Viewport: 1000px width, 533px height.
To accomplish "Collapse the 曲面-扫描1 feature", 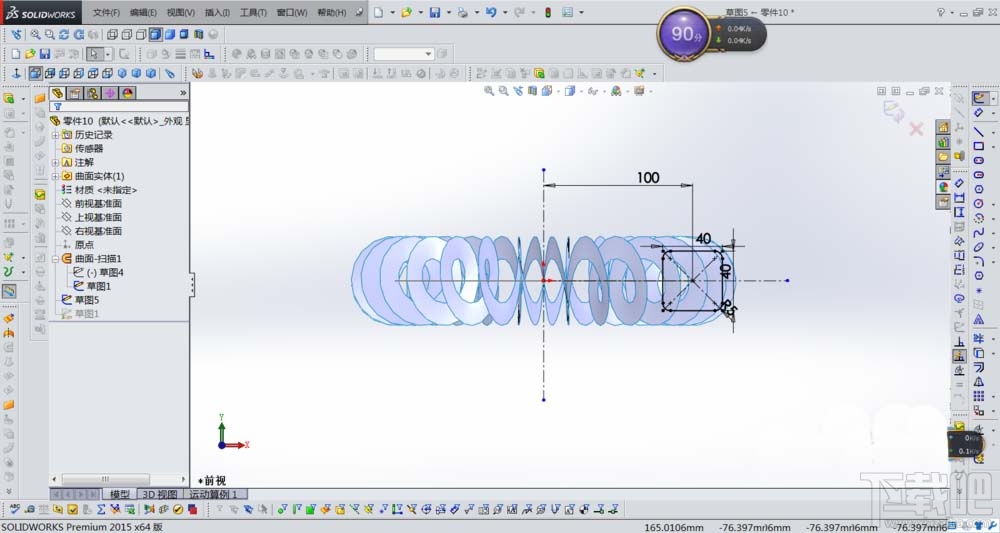I will pos(55,259).
